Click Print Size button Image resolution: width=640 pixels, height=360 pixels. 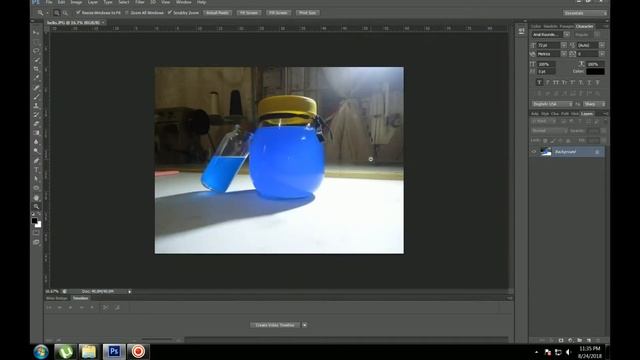tap(308, 13)
